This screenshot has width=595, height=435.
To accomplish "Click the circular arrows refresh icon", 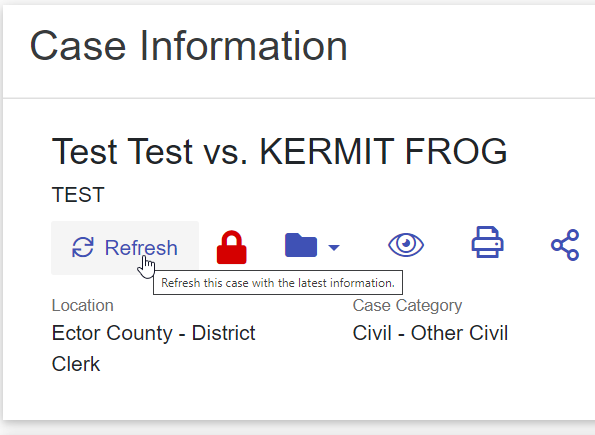I will coord(83,247).
